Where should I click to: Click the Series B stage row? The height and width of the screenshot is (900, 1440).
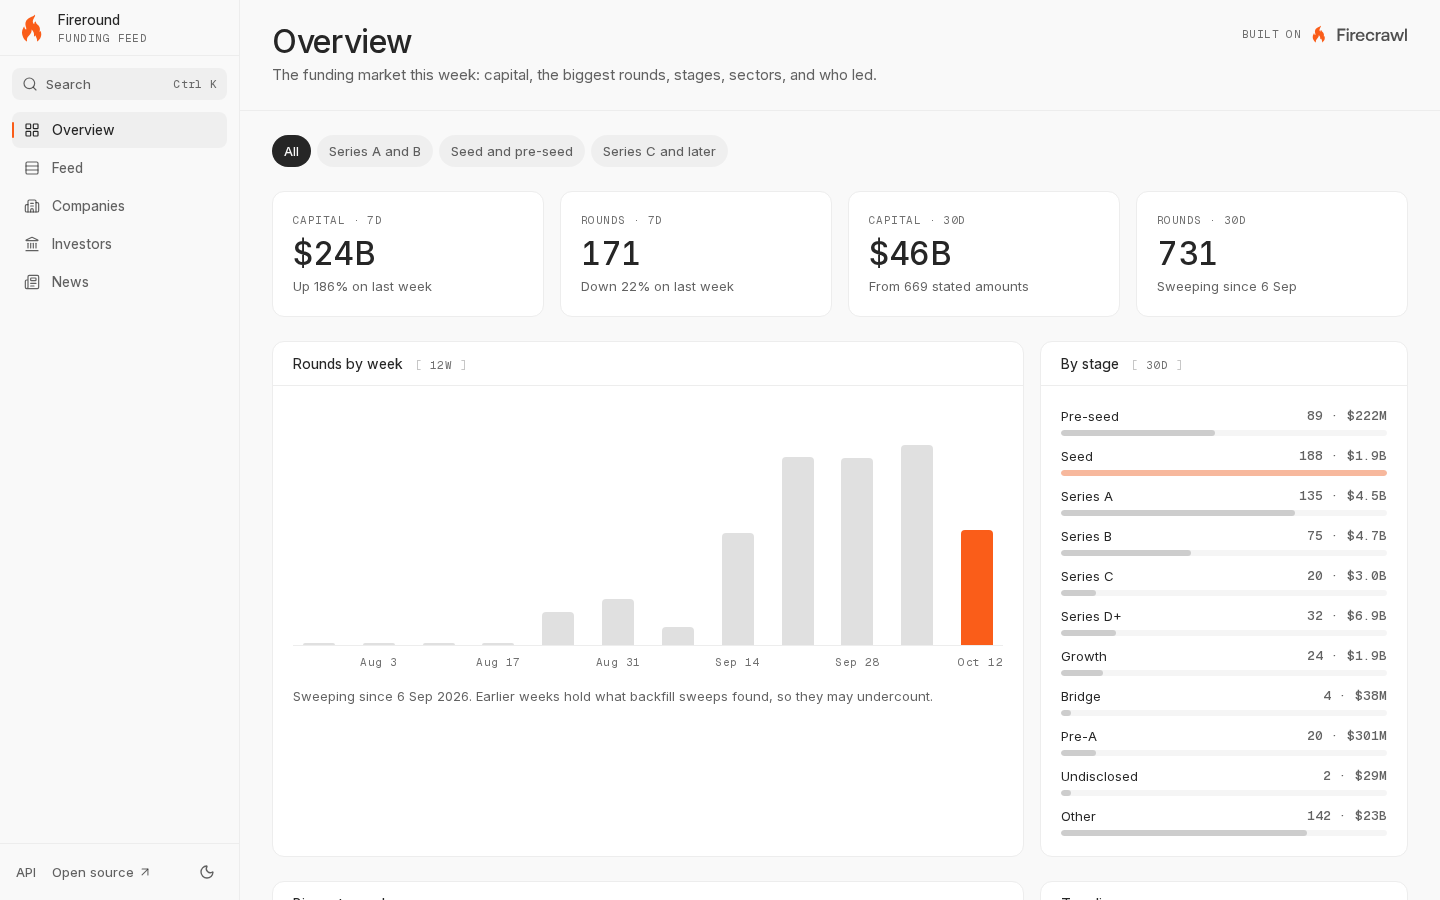[1224, 542]
